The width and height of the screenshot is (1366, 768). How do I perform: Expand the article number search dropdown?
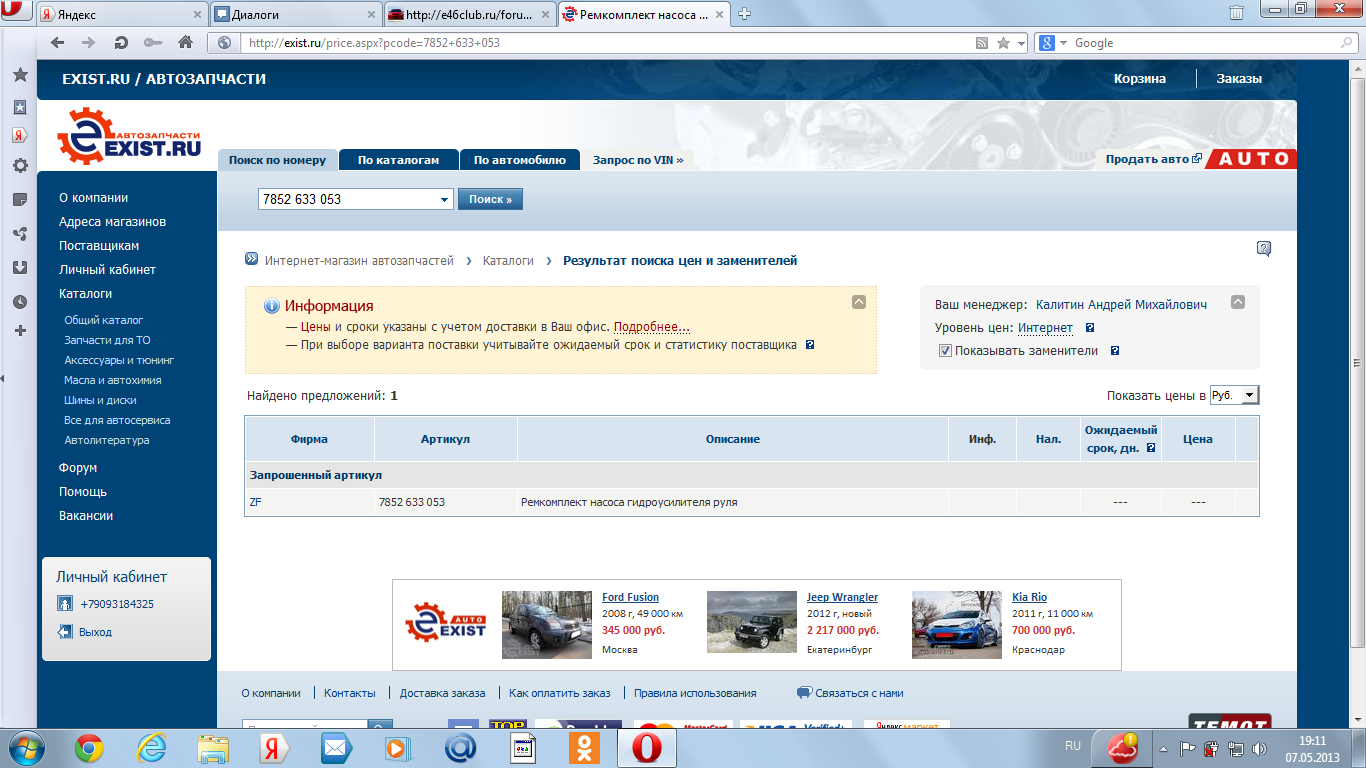(445, 200)
